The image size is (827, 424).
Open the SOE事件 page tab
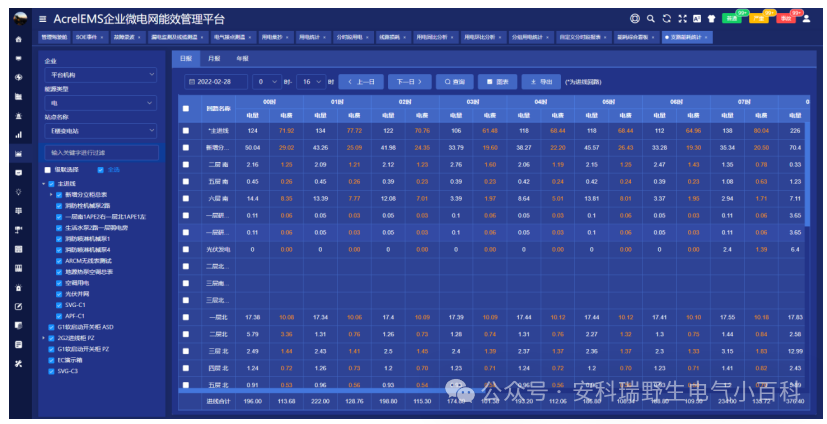90,37
